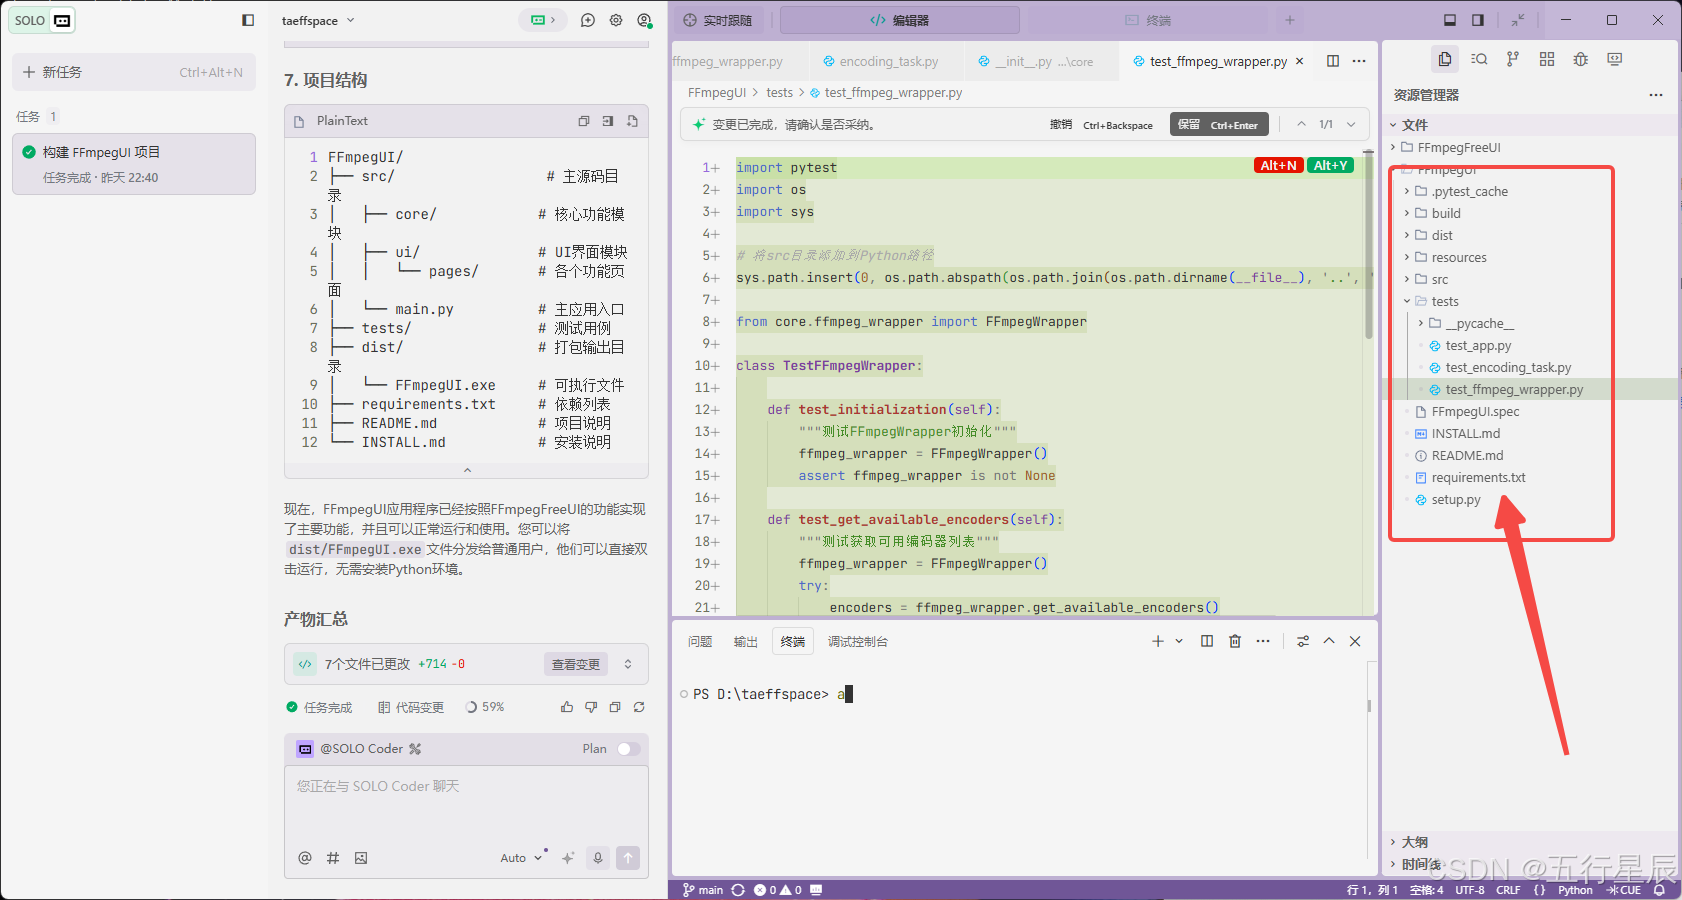1682x900 pixels.
Task: Collapse the 文件 section
Action: (1393, 125)
